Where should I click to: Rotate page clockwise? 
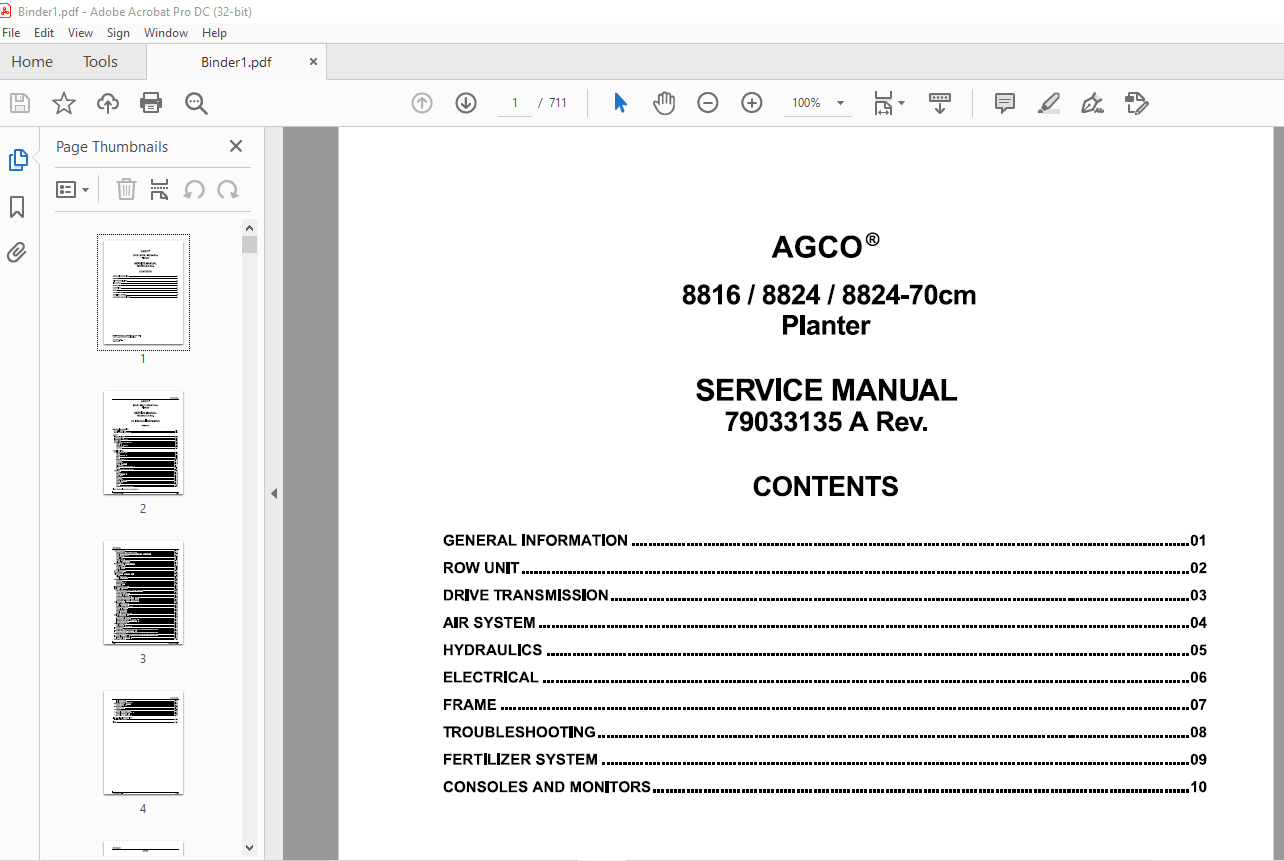coord(228,189)
